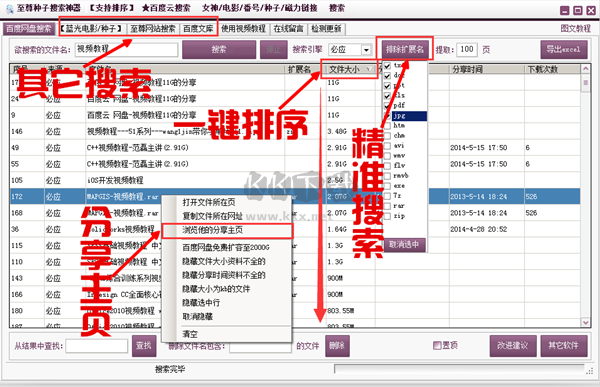Tick the avi extension checkbox

pos(387,146)
